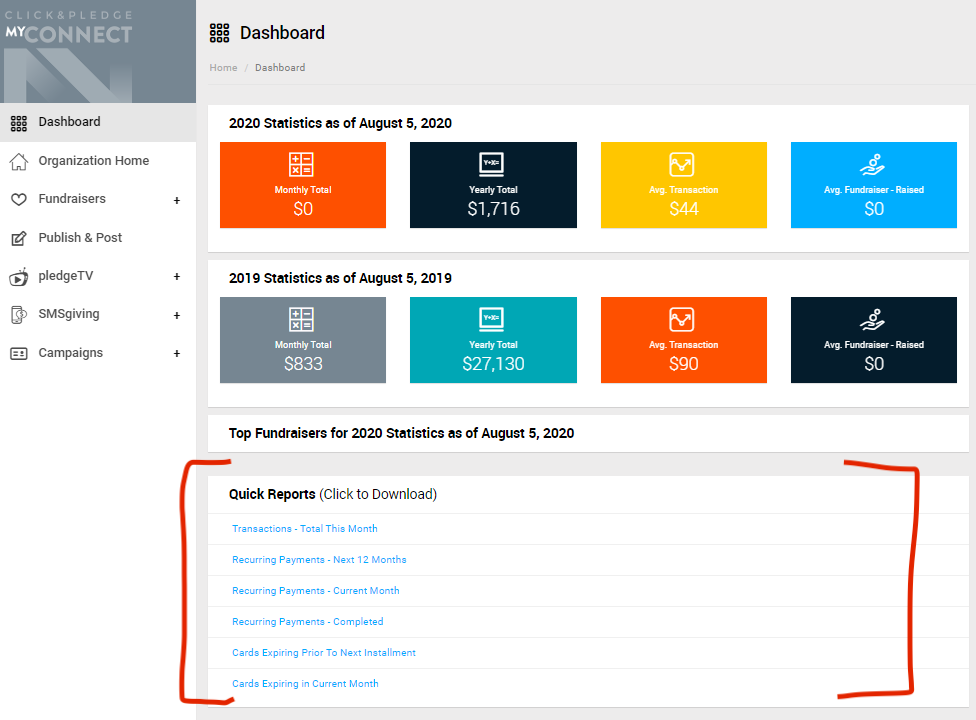Open Organization Home from the sidebar
976x720 pixels.
93,161
